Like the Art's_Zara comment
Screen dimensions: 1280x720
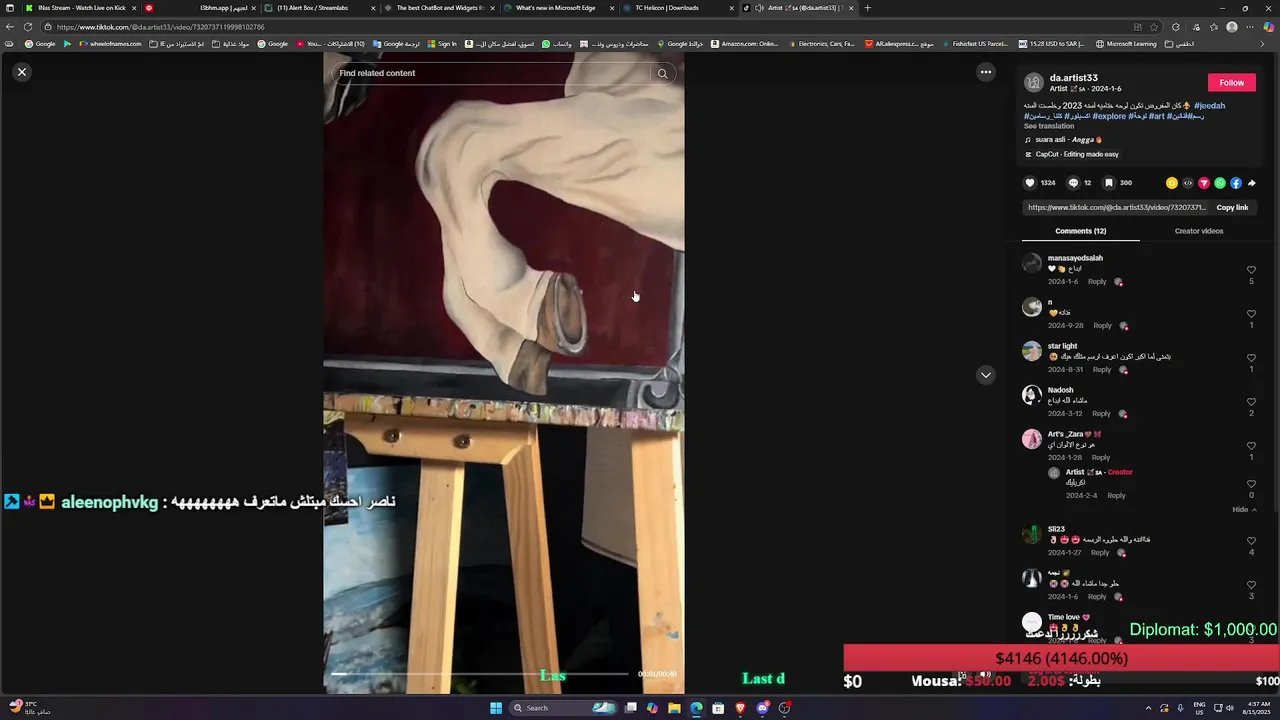pos(1251,446)
